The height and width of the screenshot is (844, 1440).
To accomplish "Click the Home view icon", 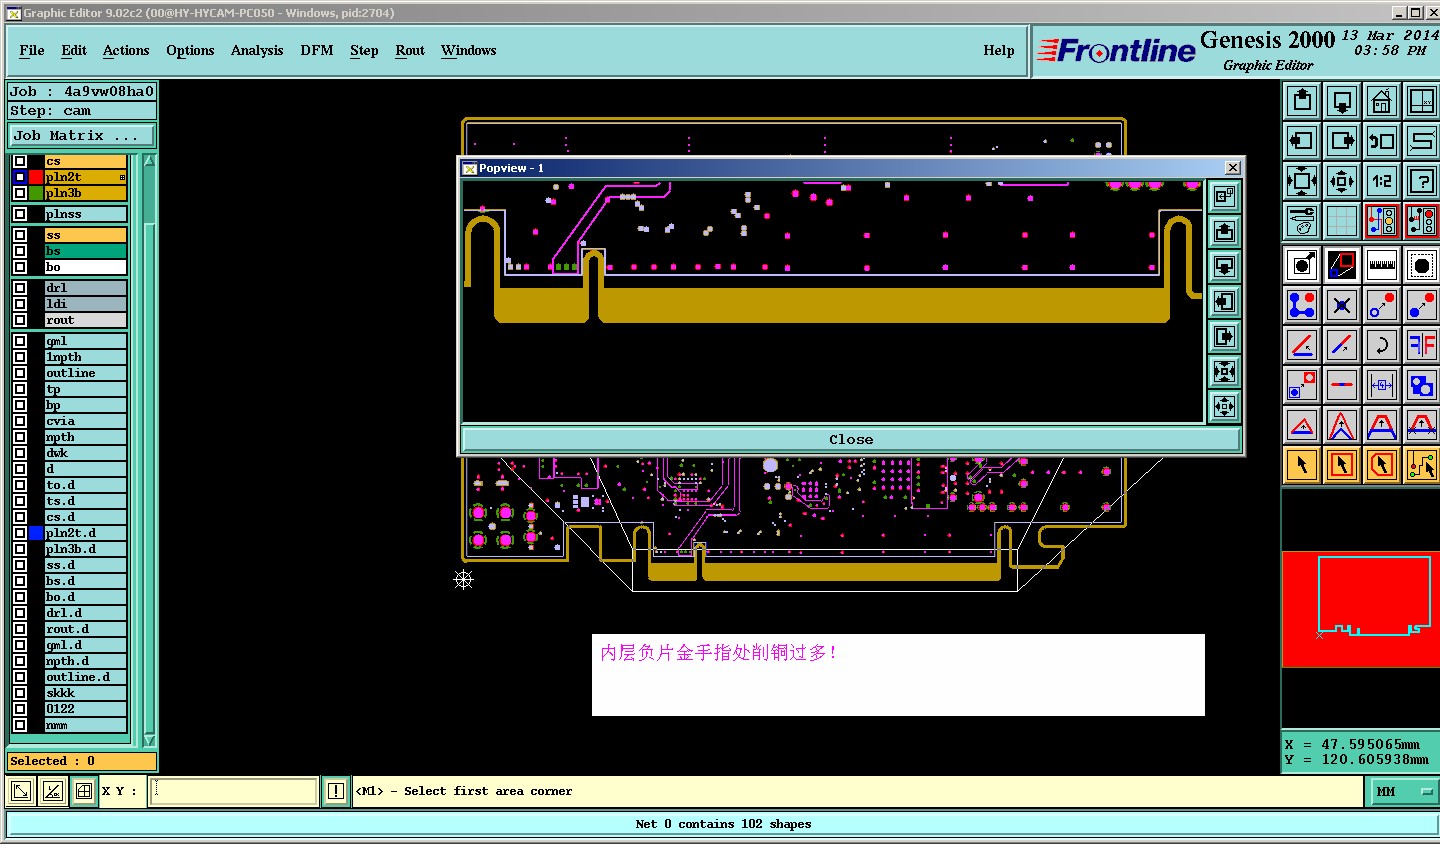I will tap(1382, 101).
